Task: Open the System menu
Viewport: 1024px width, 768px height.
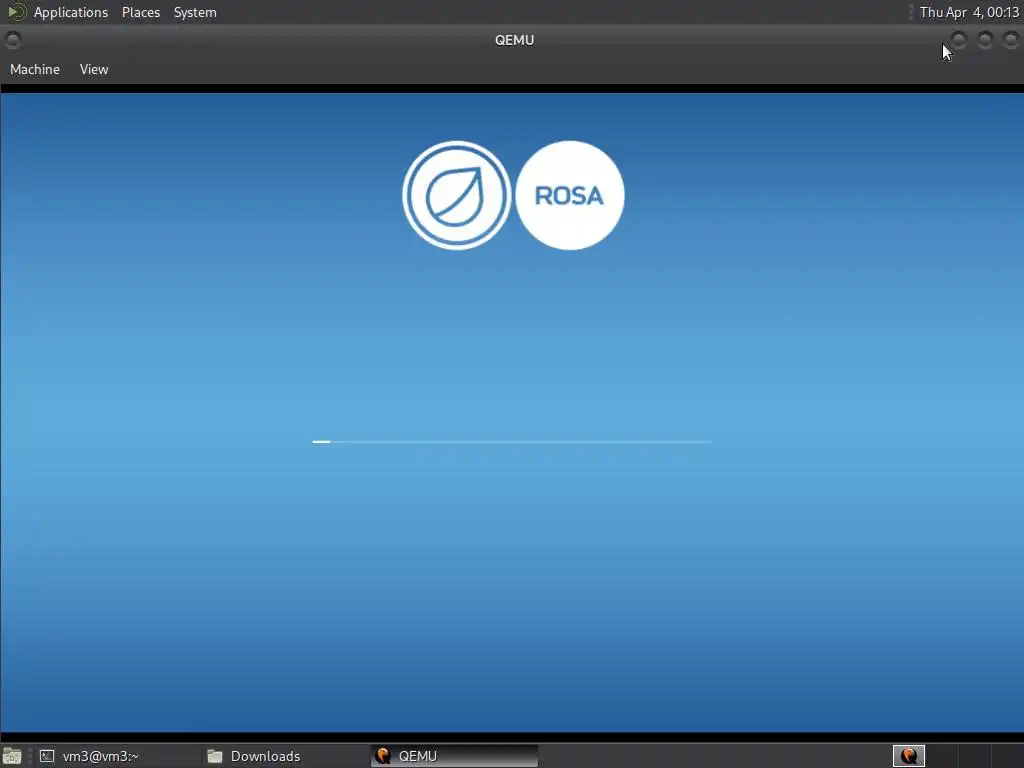Action: tap(195, 12)
